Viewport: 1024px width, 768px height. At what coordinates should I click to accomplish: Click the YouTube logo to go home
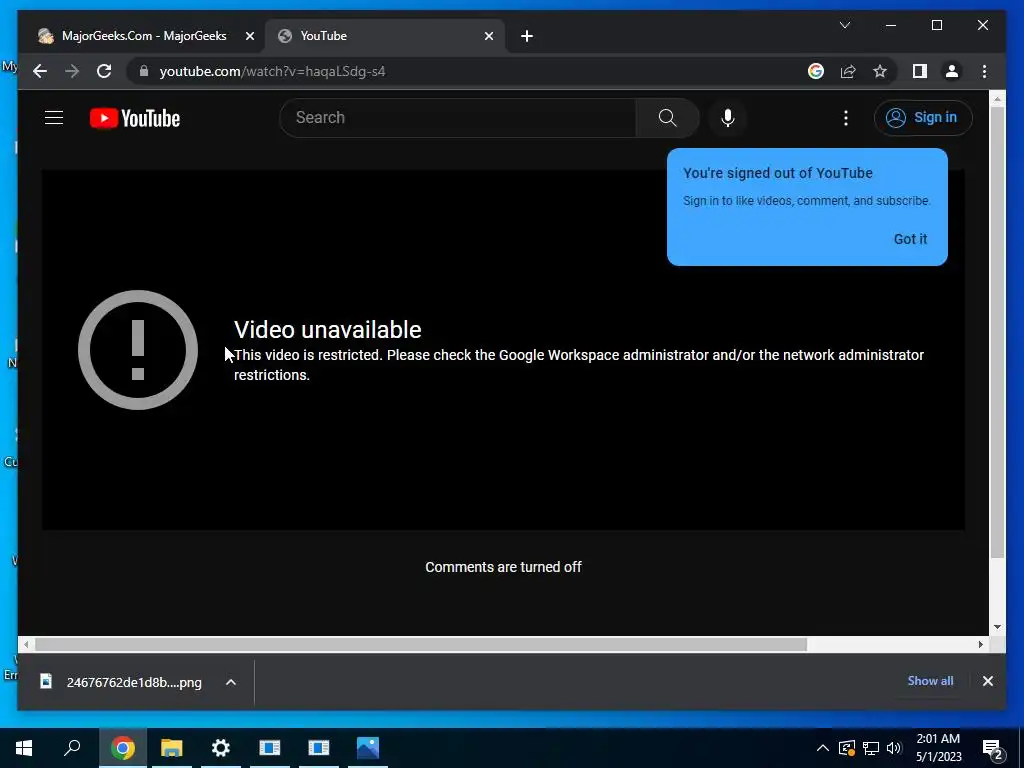(135, 118)
